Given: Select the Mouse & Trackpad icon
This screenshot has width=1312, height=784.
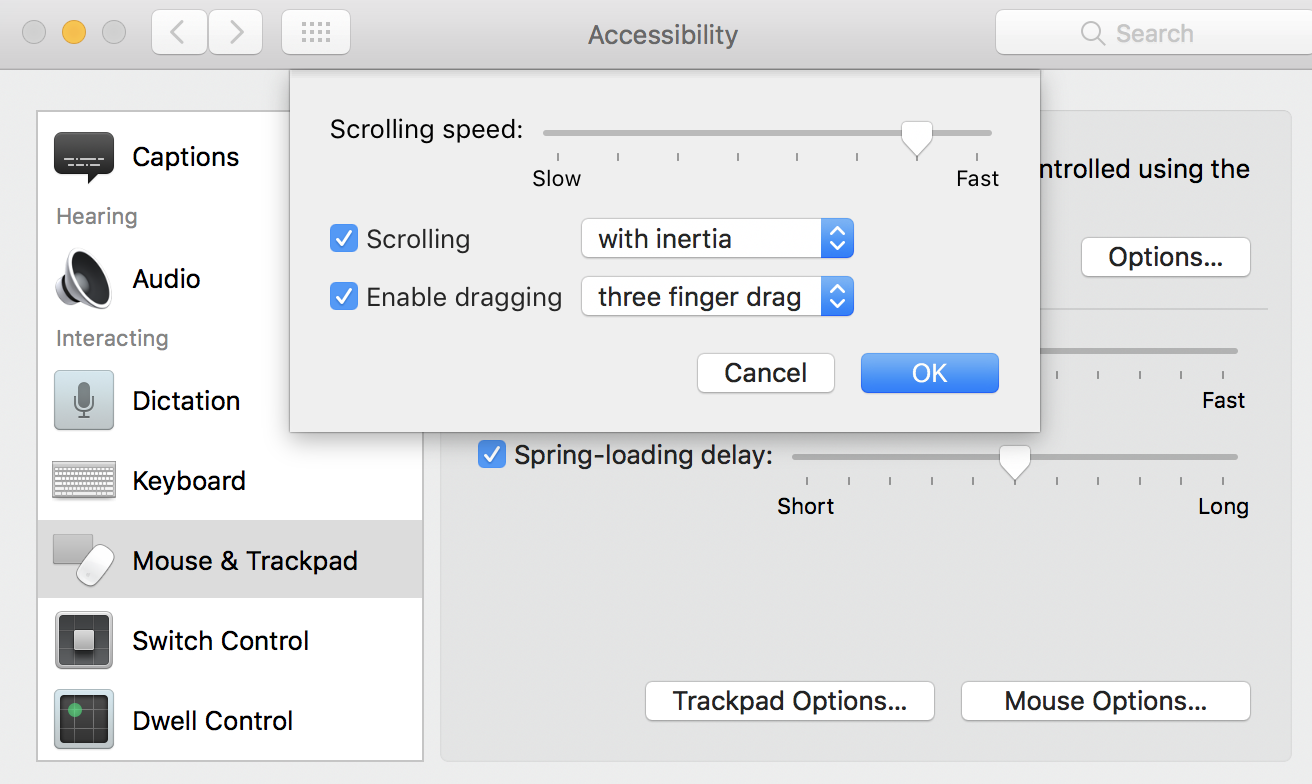Looking at the screenshot, I should click(84, 560).
